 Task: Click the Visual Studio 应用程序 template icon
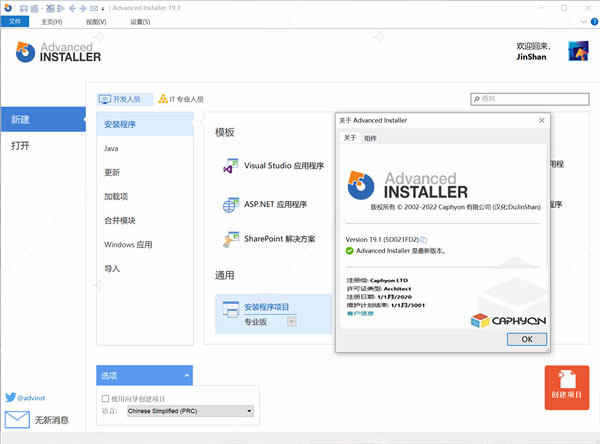[231, 166]
